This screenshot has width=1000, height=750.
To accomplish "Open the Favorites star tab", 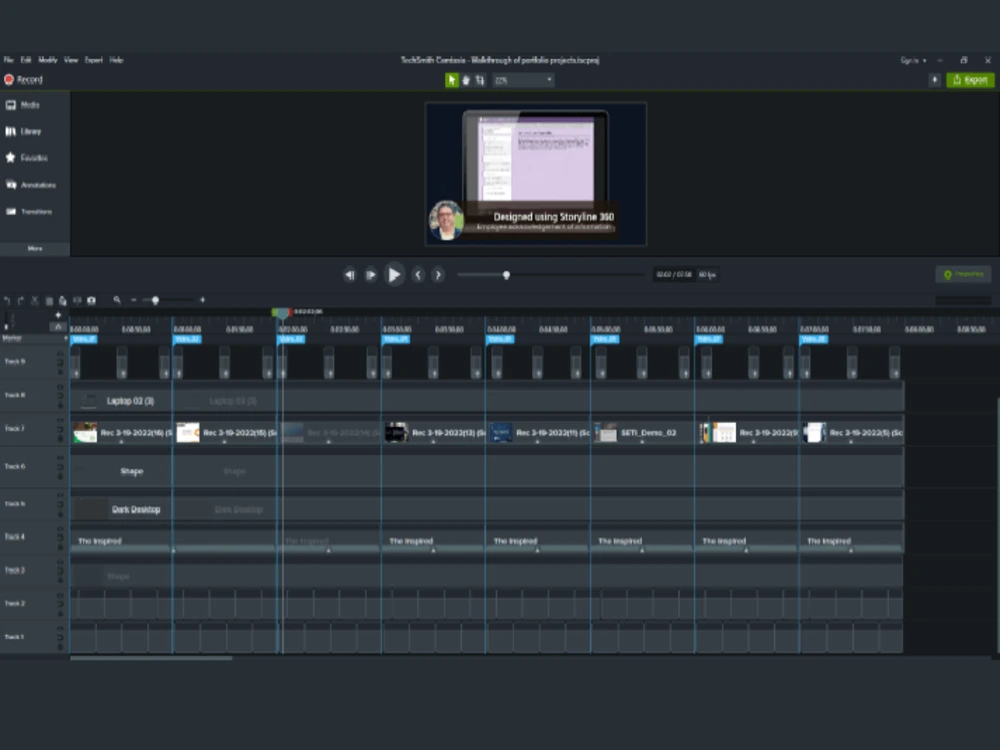I will pyautogui.click(x=27, y=158).
